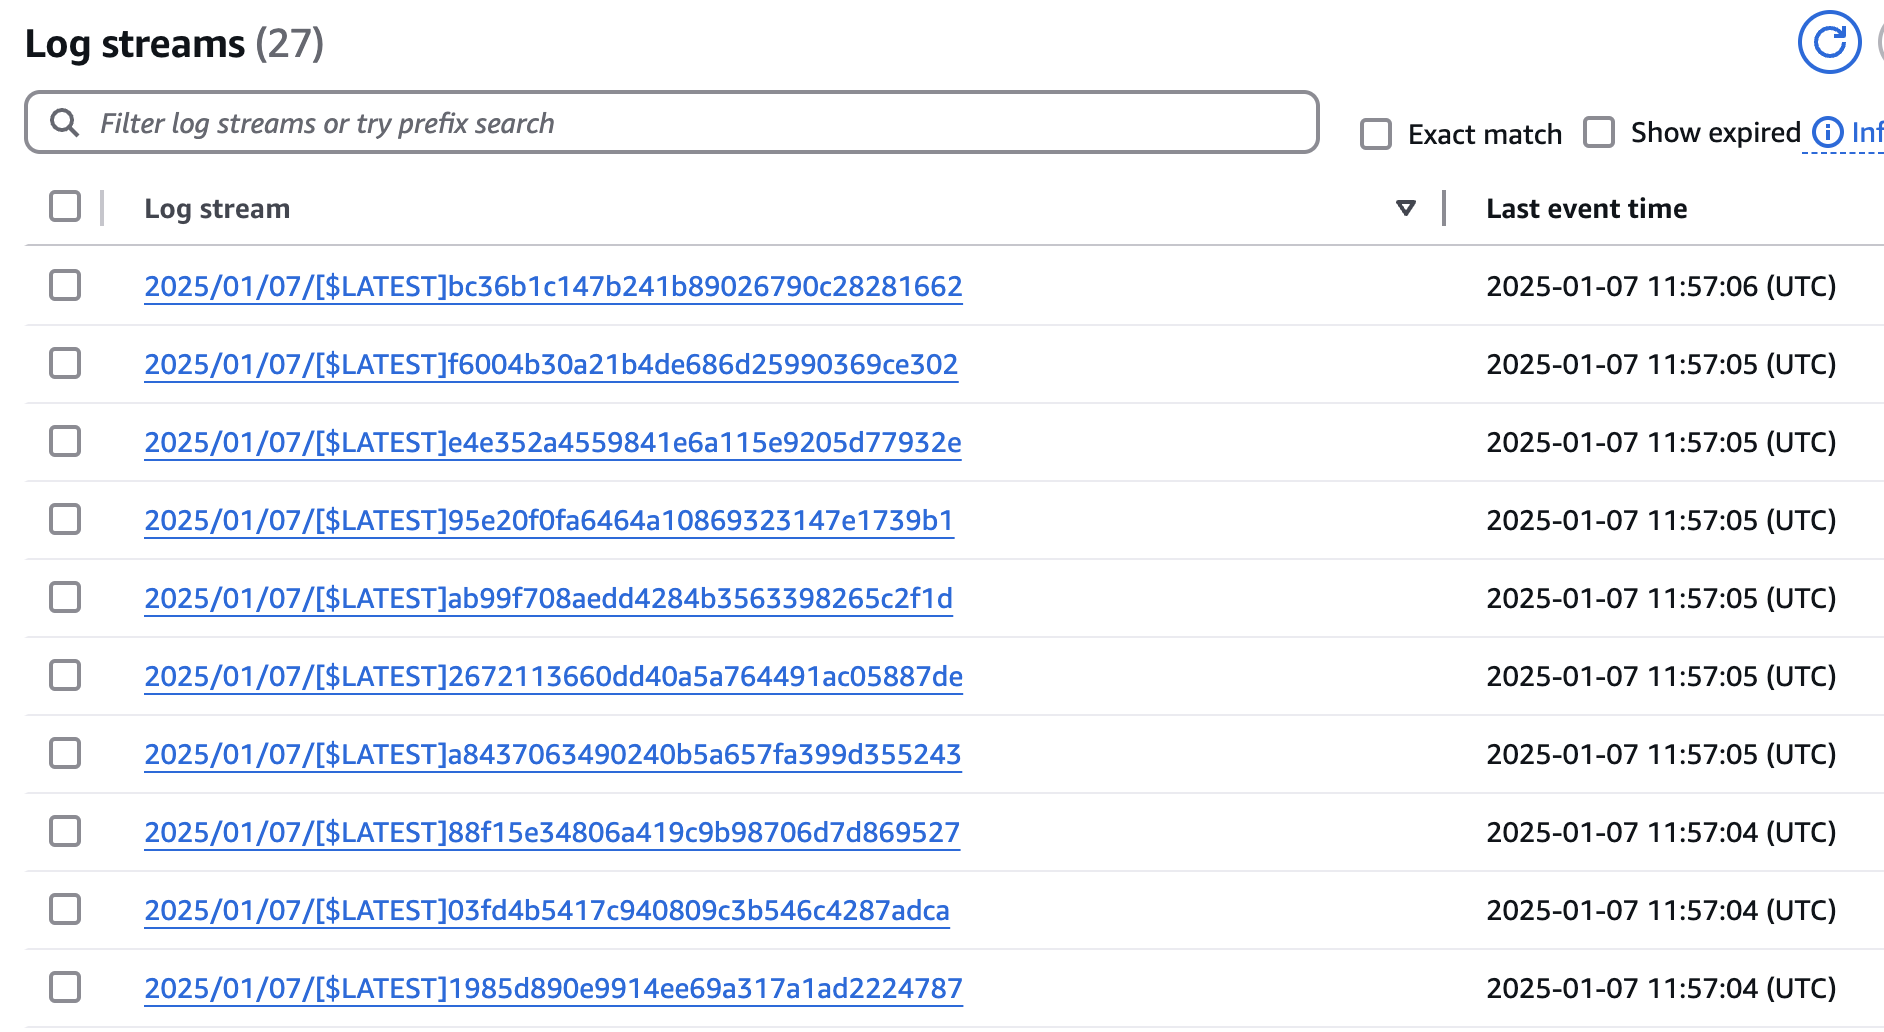
Task: Click the sort arrow on Log stream column
Action: pyautogui.click(x=1406, y=208)
